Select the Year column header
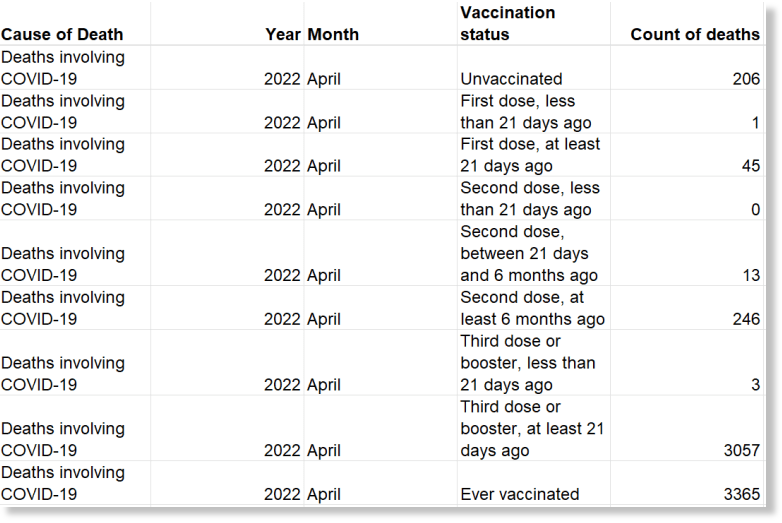 227,23
